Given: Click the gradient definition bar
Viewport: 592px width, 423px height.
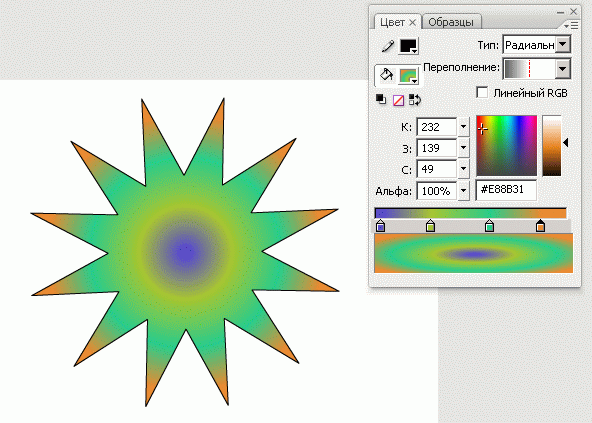Looking at the screenshot, I should pyautogui.click(x=470, y=213).
